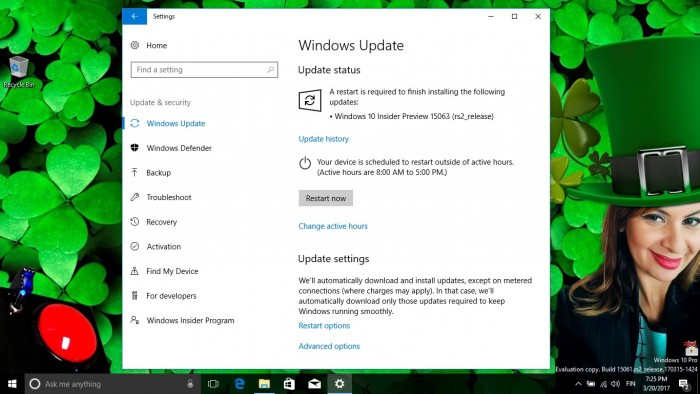The image size is (700, 394).
Task: Click the Troubleshoot wrench icon
Action: tap(135, 197)
